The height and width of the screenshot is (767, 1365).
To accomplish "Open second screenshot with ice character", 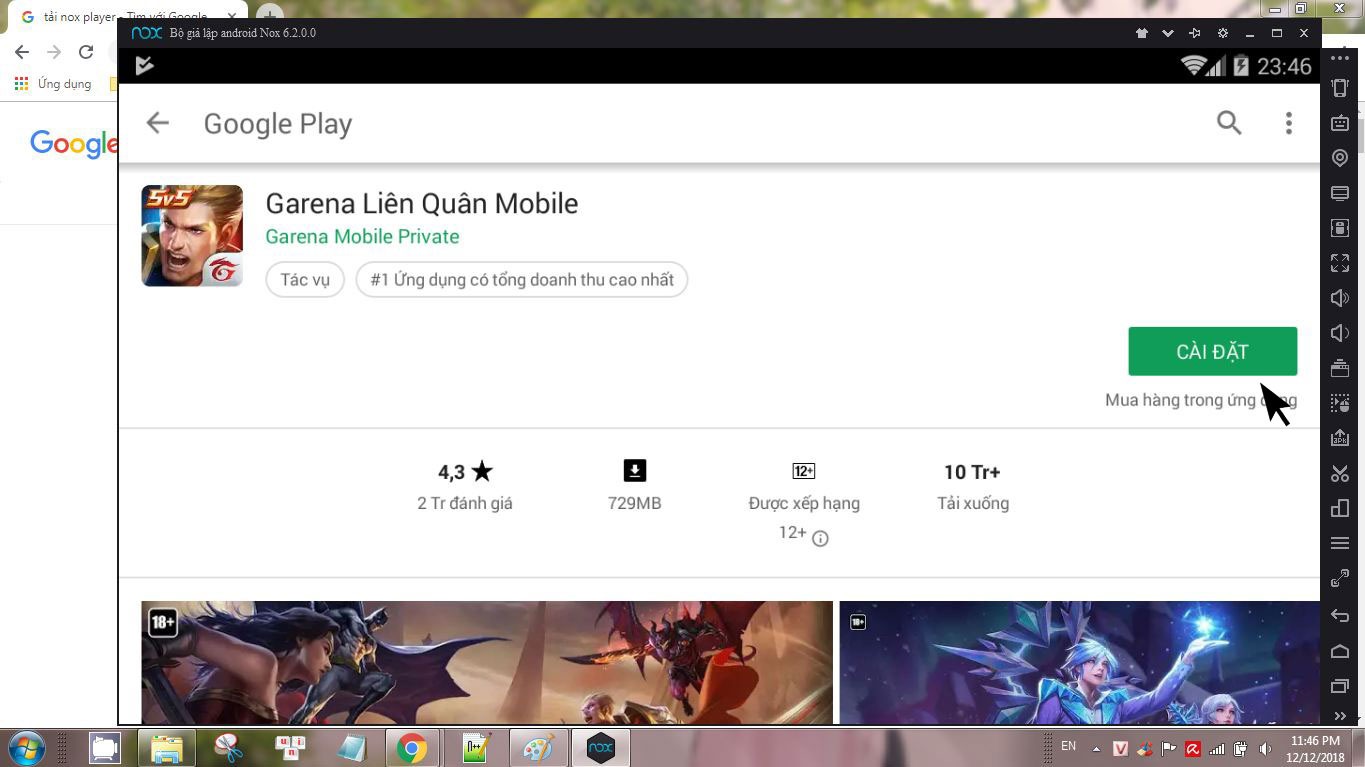I will coord(1080,662).
